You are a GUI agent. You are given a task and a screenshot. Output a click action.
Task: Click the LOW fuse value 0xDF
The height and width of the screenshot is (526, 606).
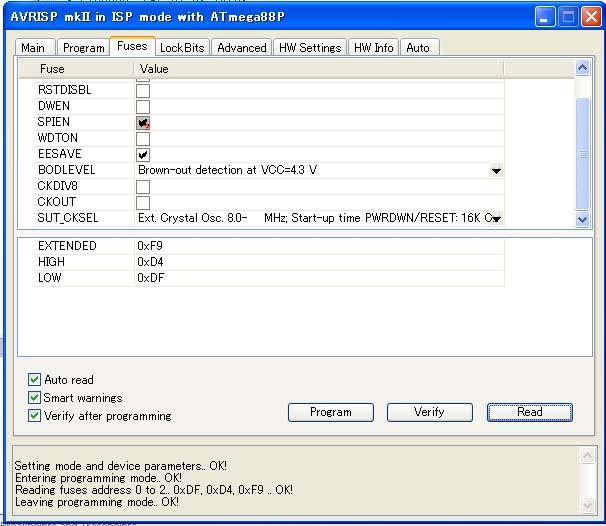tap(151, 278)
